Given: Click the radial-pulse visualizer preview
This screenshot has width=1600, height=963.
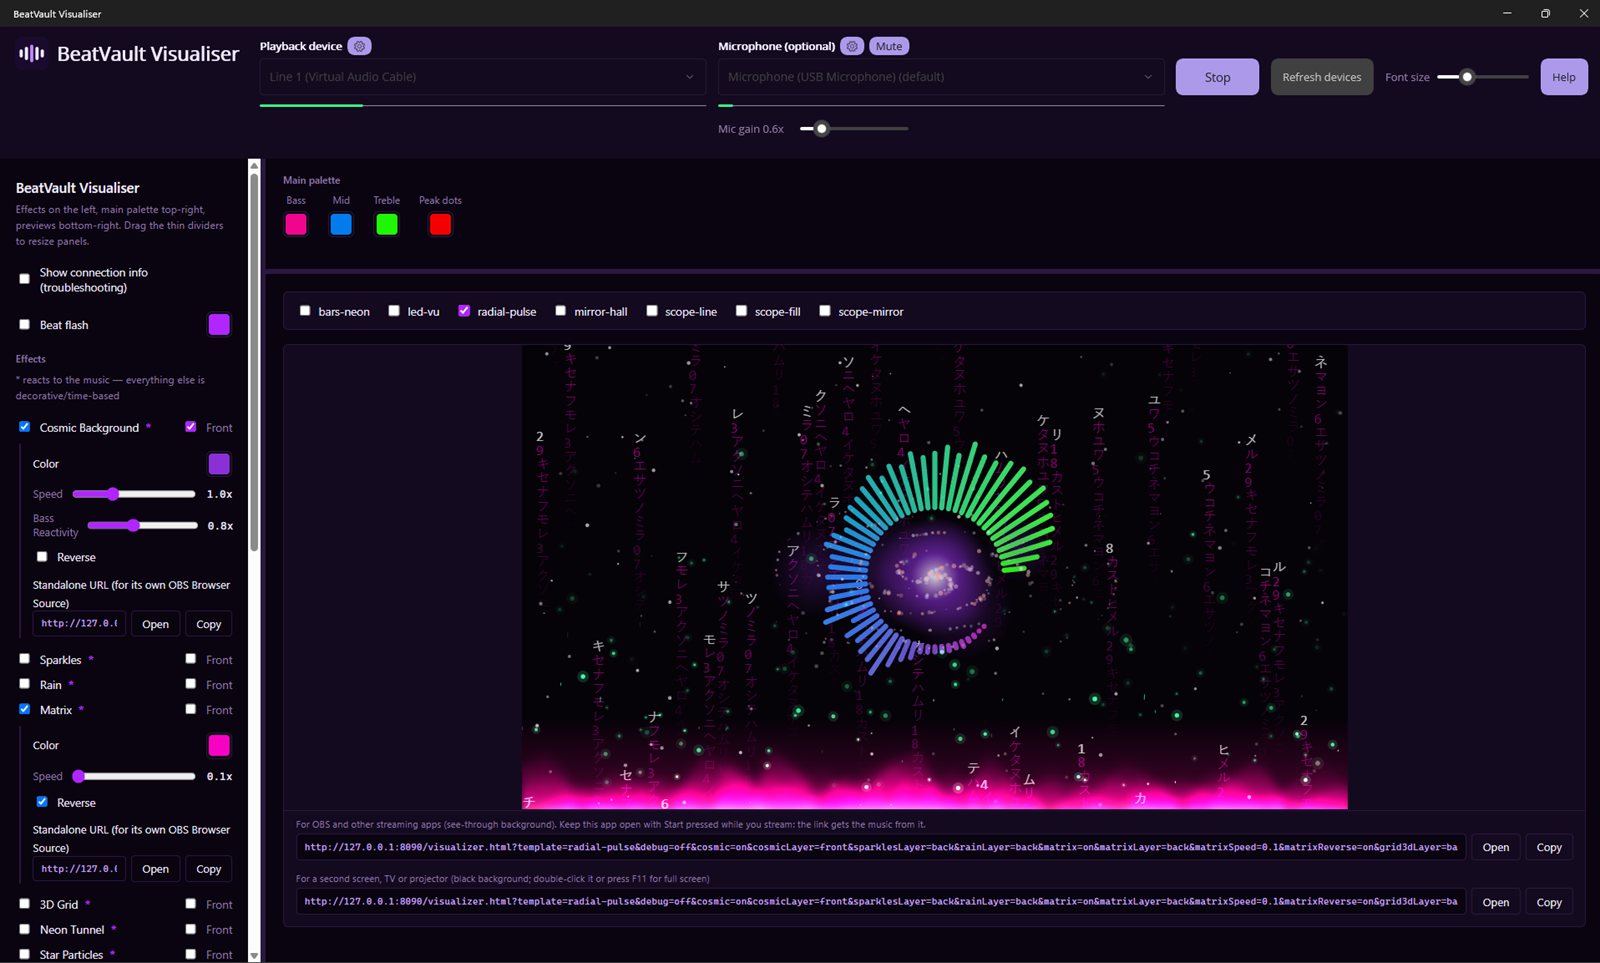Looking at the screenshot, I should pos(935,577).
